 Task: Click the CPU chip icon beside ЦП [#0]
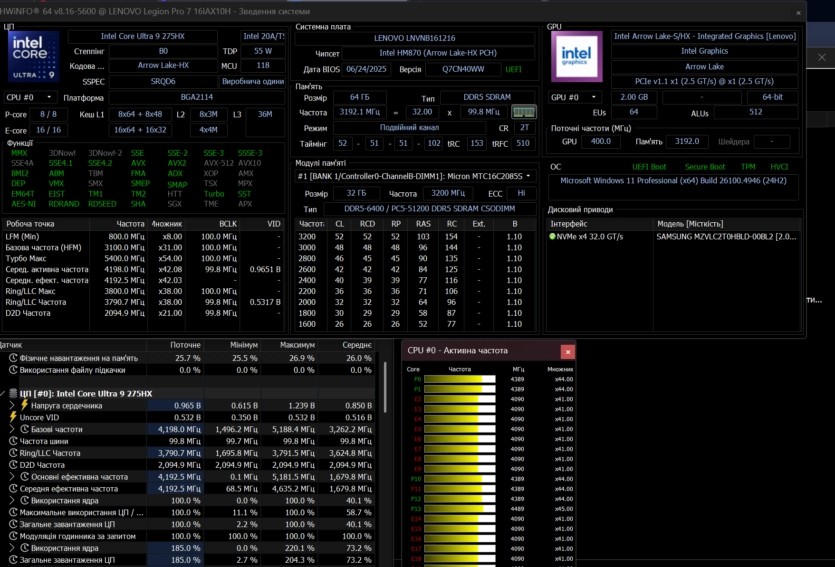(x=12, y=393)
